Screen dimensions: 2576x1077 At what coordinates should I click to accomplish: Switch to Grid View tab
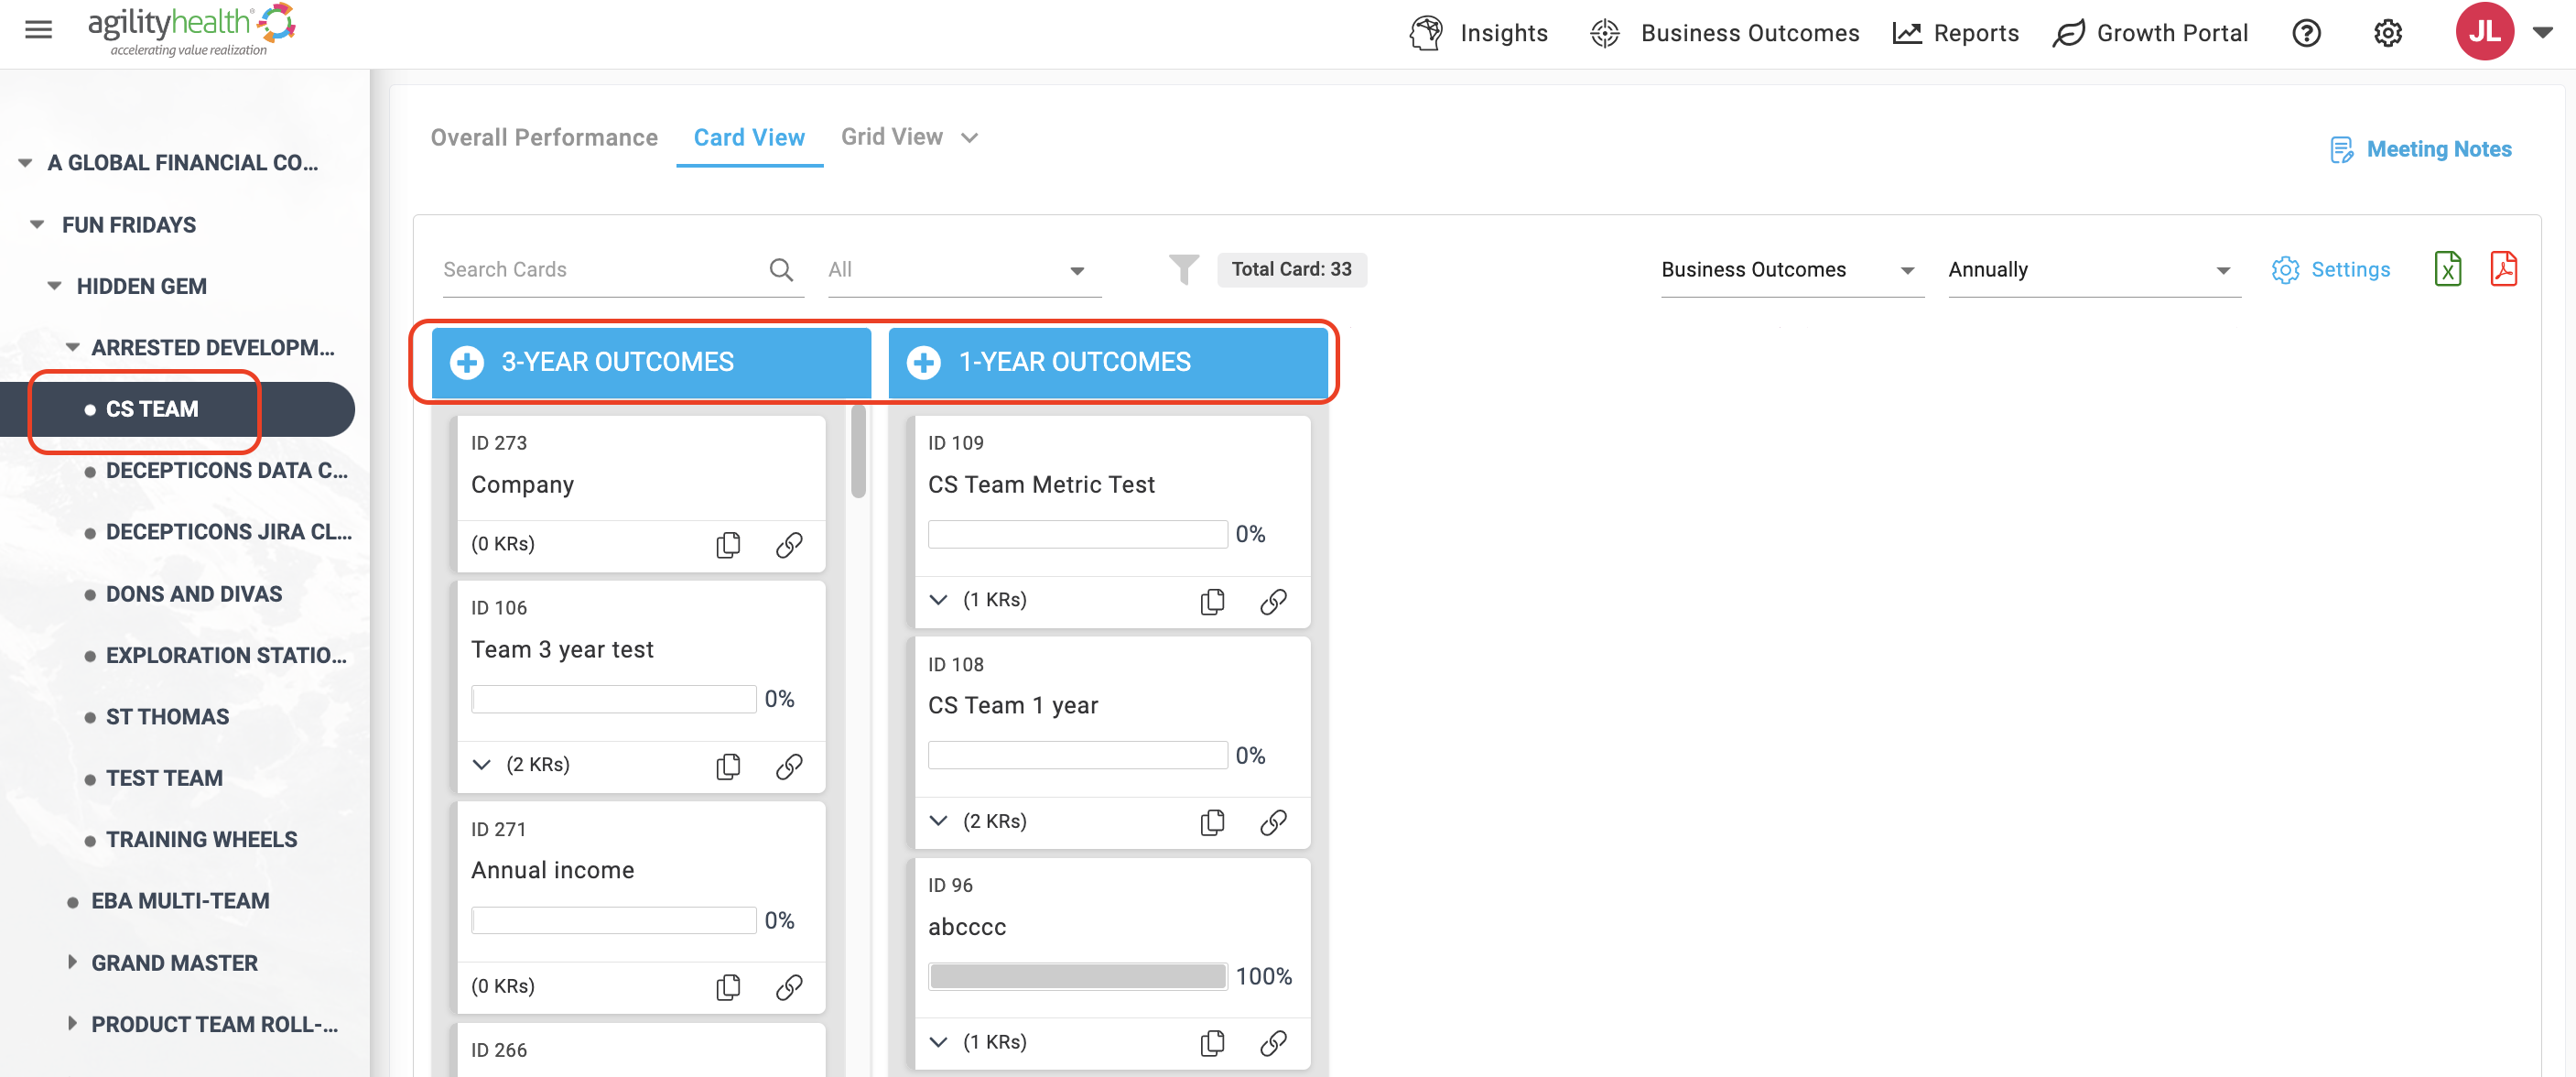tap(891, 137)
